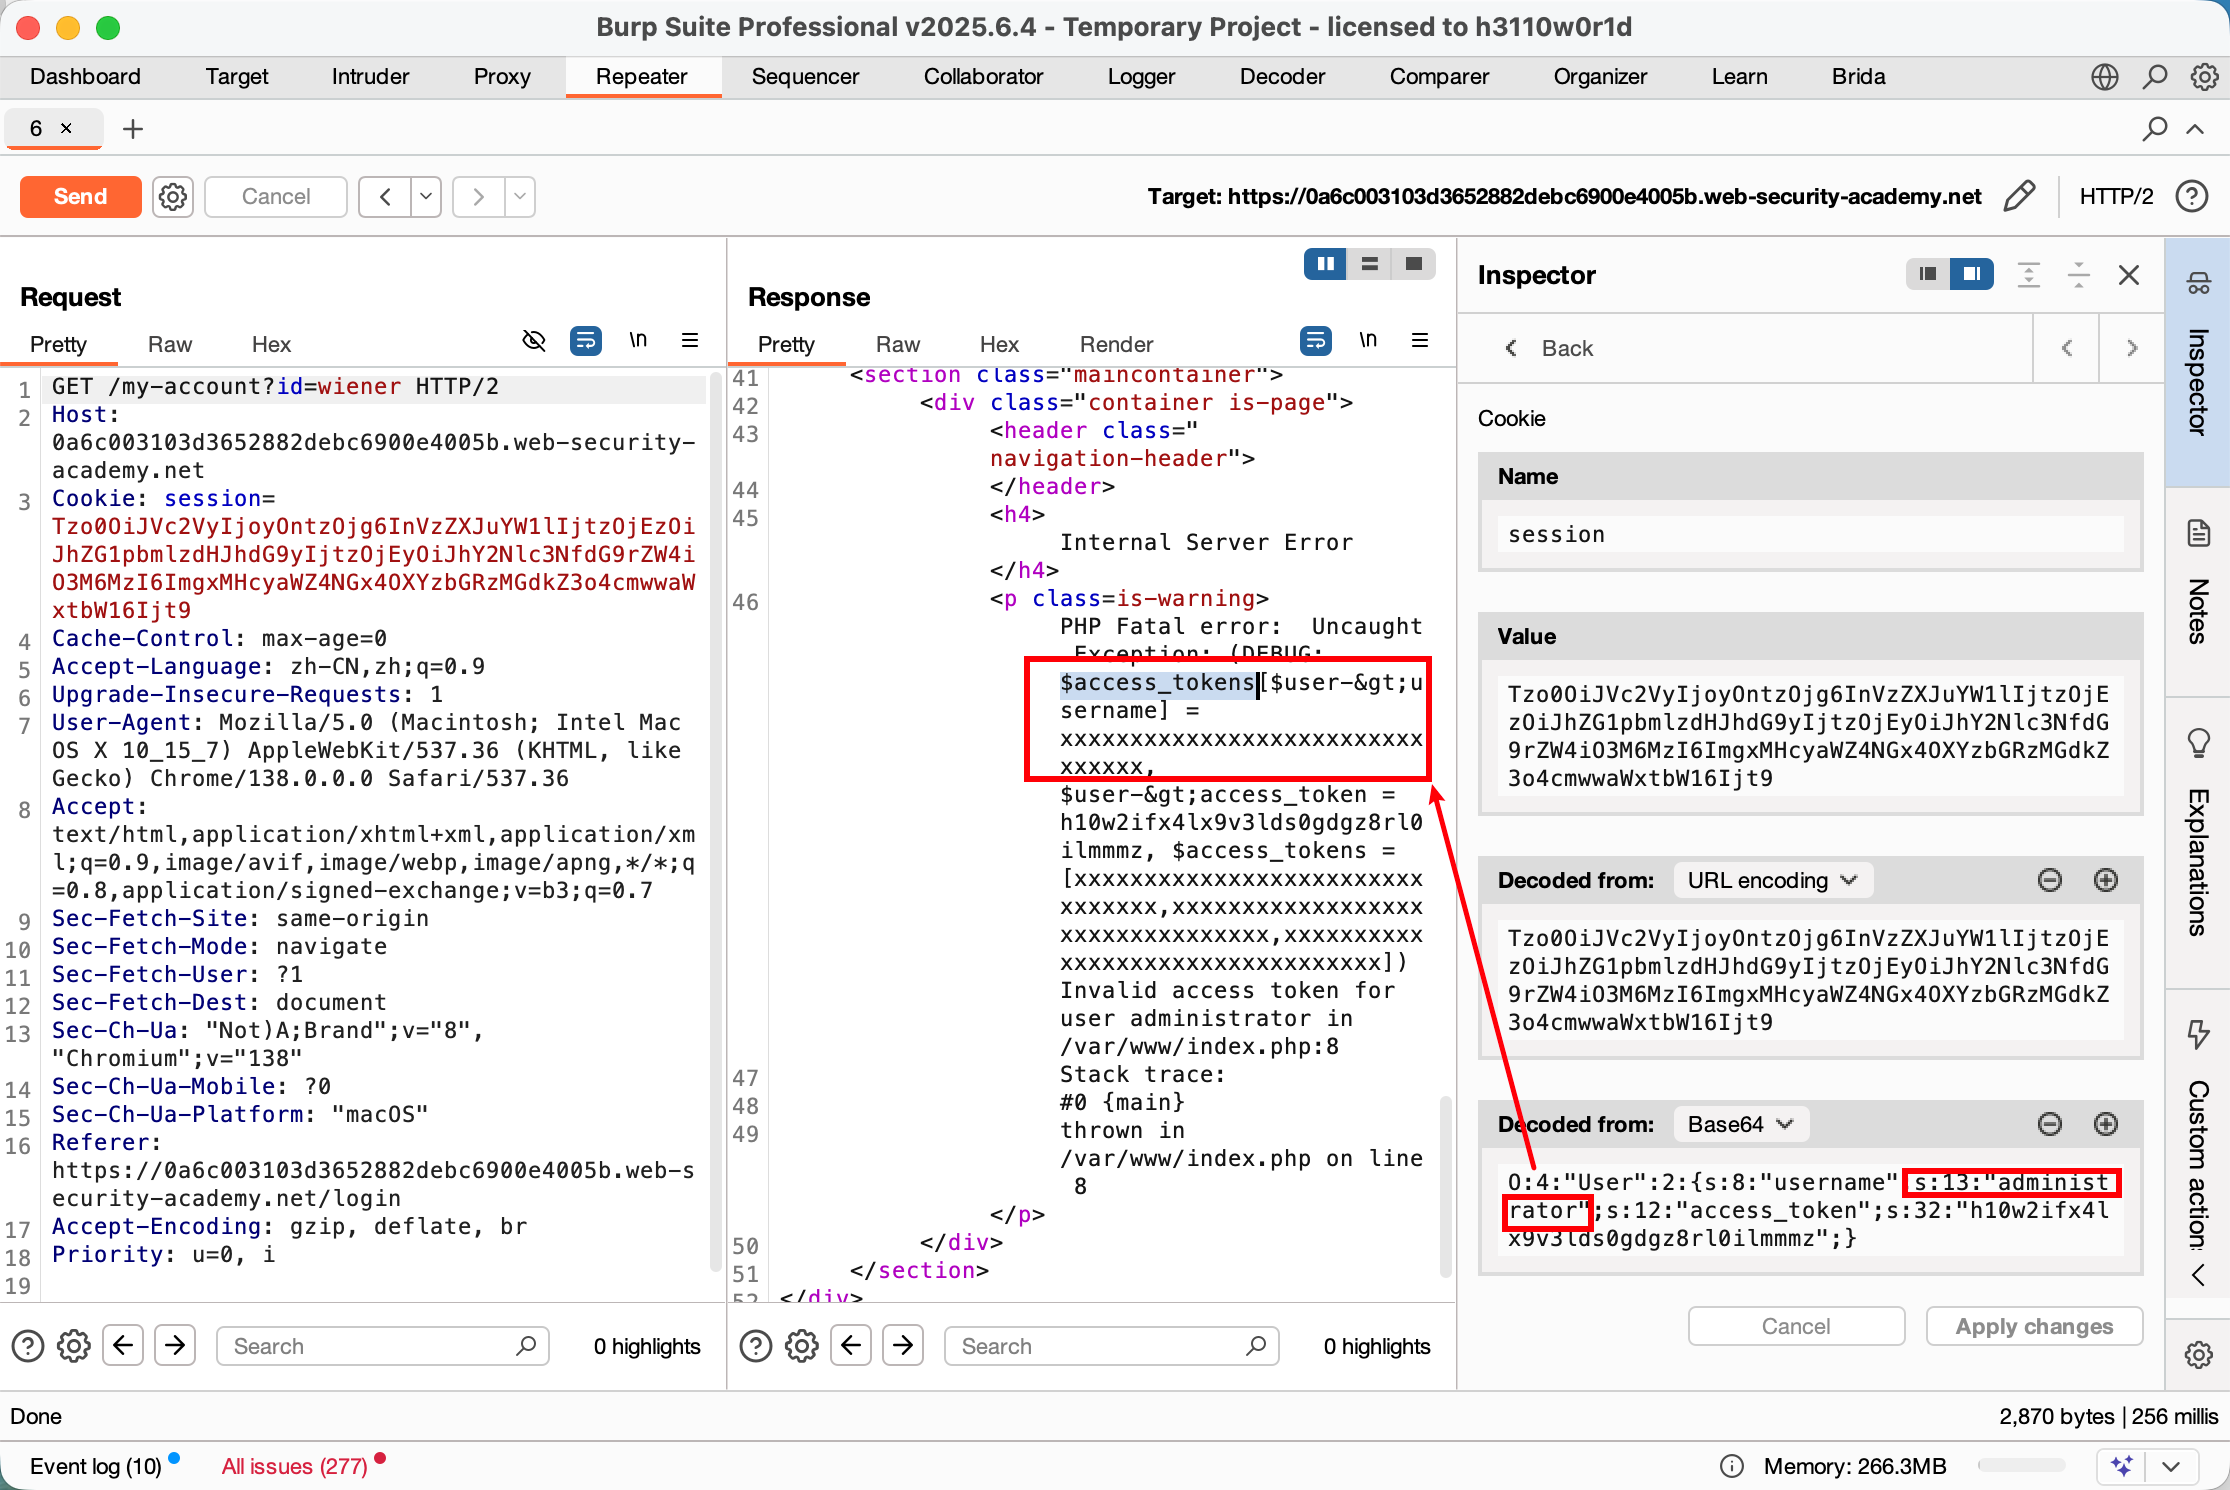Click the Send button
Image resolution: width=2230 pixels, height=1490 pixels.
point(80,197)
